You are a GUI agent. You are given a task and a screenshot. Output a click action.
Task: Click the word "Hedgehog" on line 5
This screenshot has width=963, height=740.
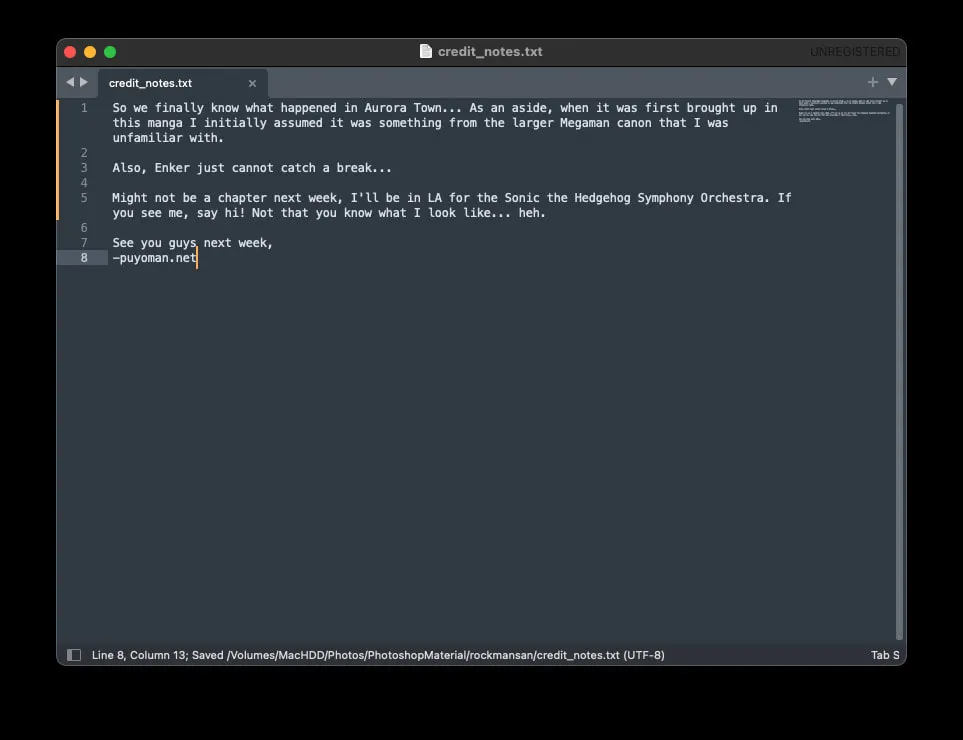[602, 198]
